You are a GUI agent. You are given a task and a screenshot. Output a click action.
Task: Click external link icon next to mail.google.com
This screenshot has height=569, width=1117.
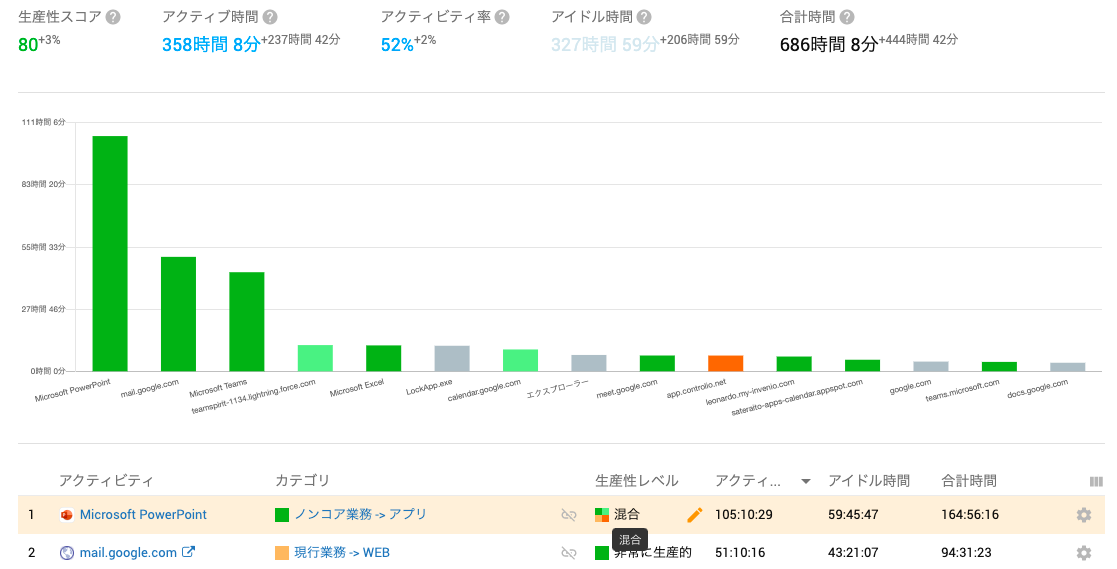click(x=188, y=552)
